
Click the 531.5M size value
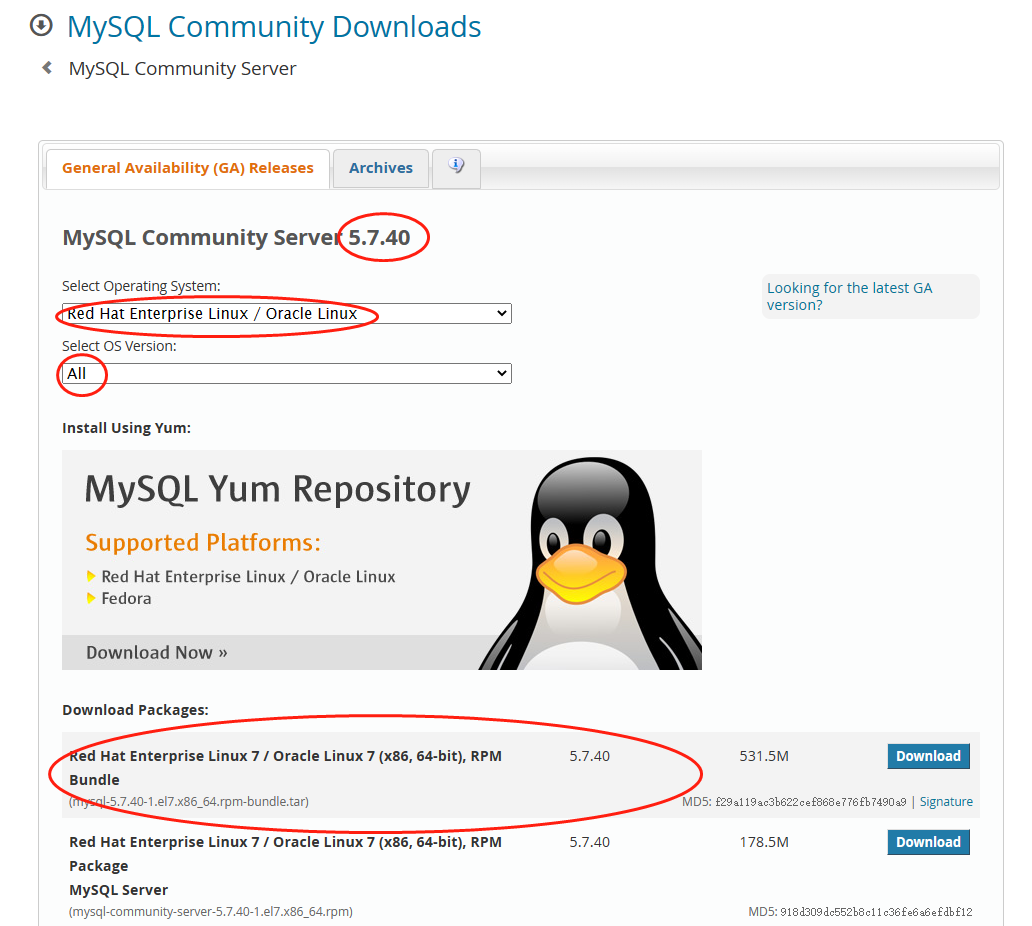[763, 756]
